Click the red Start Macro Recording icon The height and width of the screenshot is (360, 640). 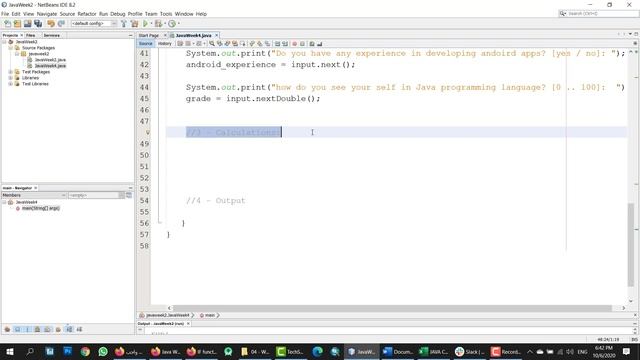click(294, 44)
